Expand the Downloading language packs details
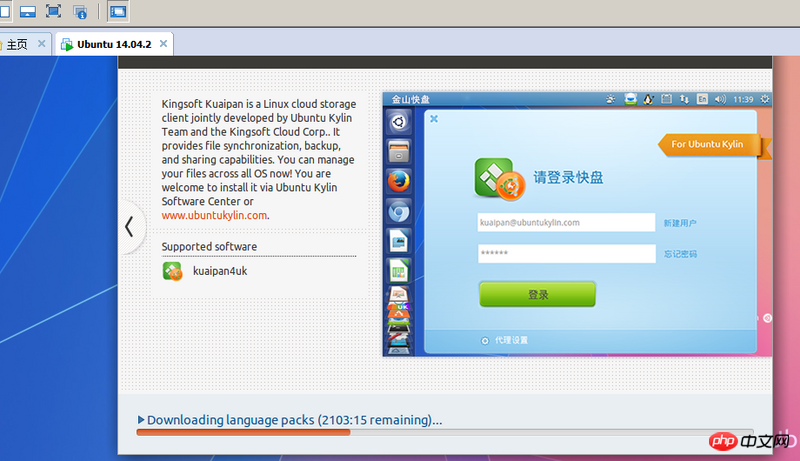Screen dimensions: 800x461 coord(141,420)
